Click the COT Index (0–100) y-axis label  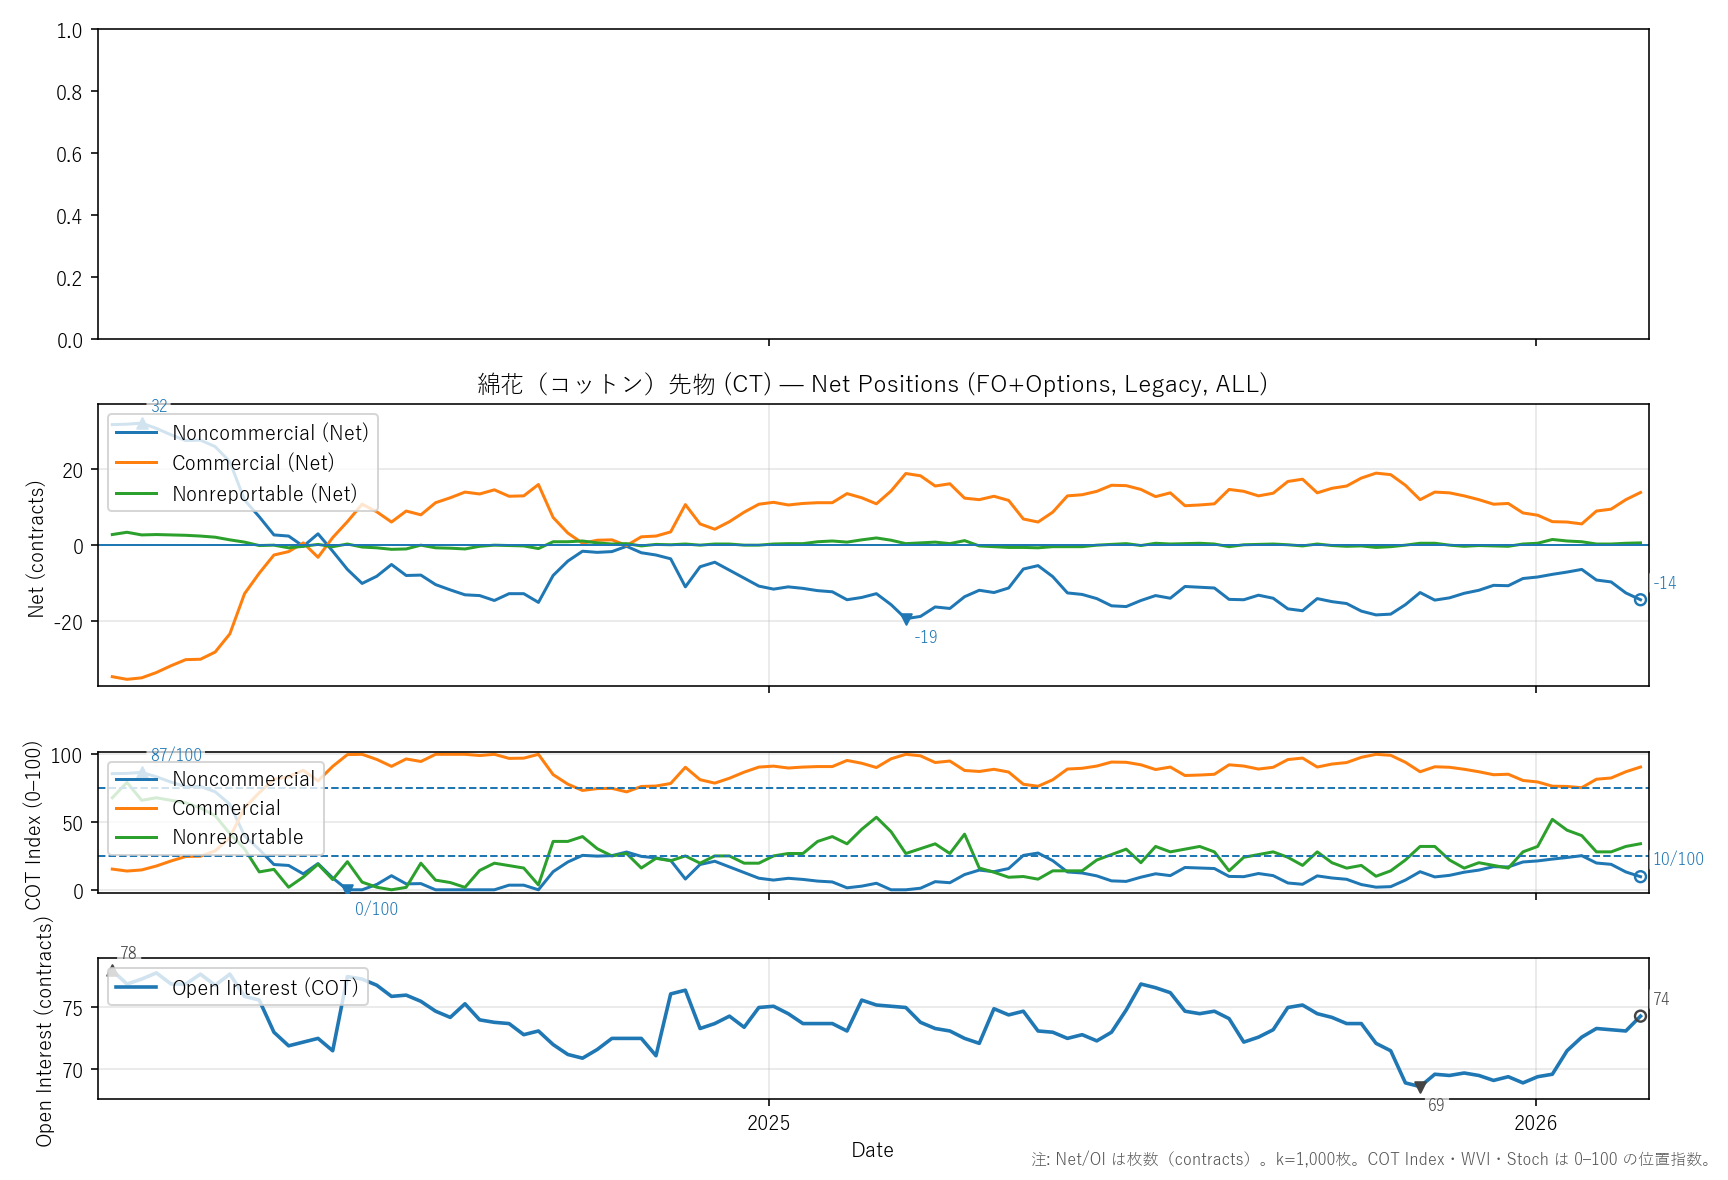(34, 824)
